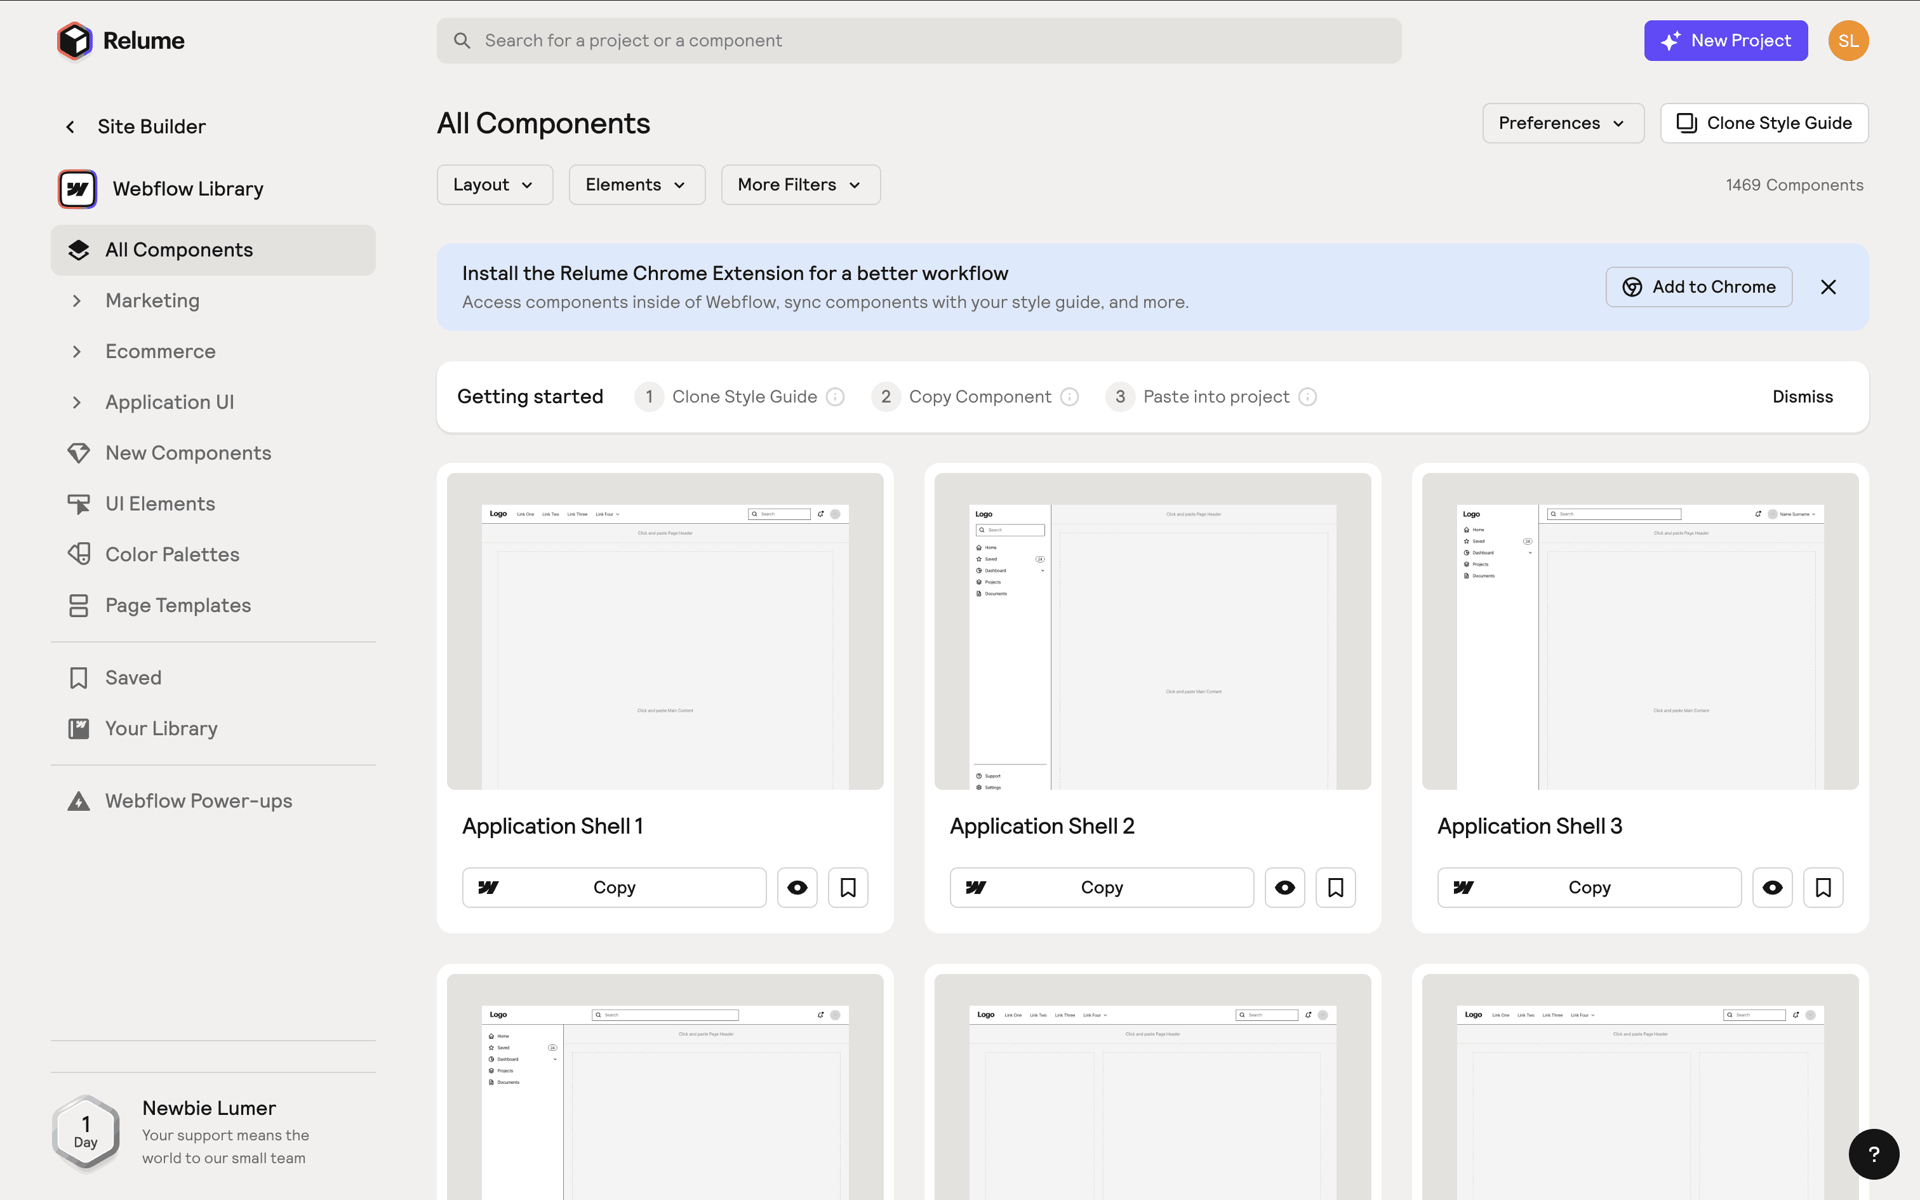Open the Application Shell 2 thumbnail

(x=1152, y=631)
